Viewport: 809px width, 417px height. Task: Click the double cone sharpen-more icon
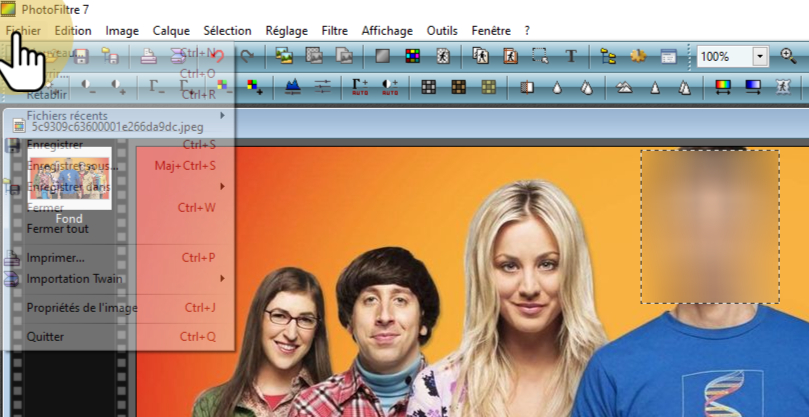click(685, 87)
